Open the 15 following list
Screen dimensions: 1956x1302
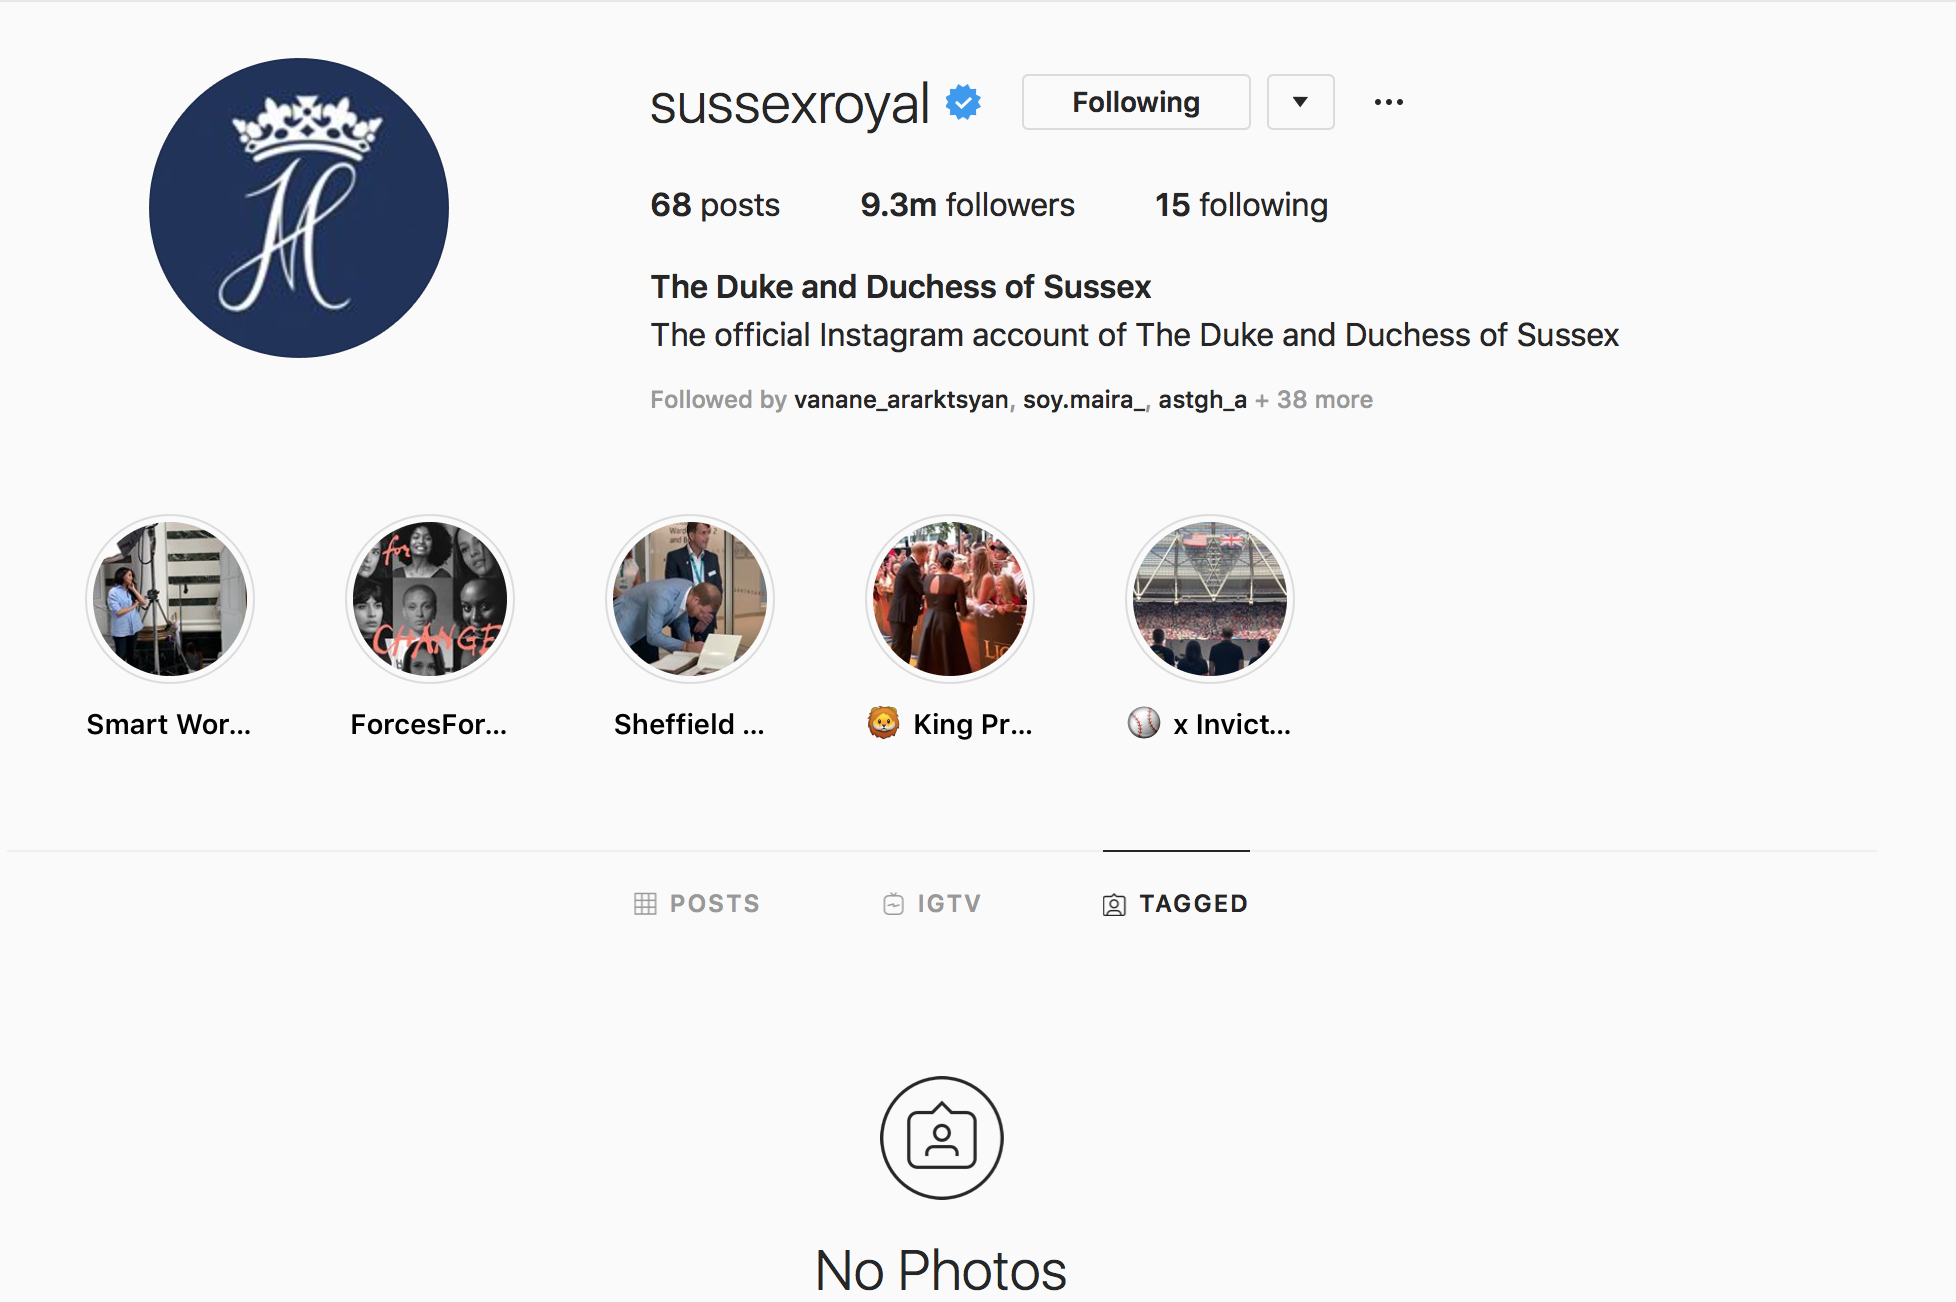1241,205
